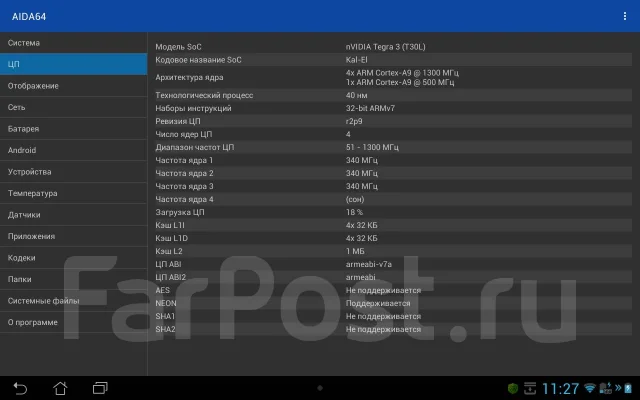Tap the download notification icon
The height and width of the screenshot is (400, 640).
(530, 388)
